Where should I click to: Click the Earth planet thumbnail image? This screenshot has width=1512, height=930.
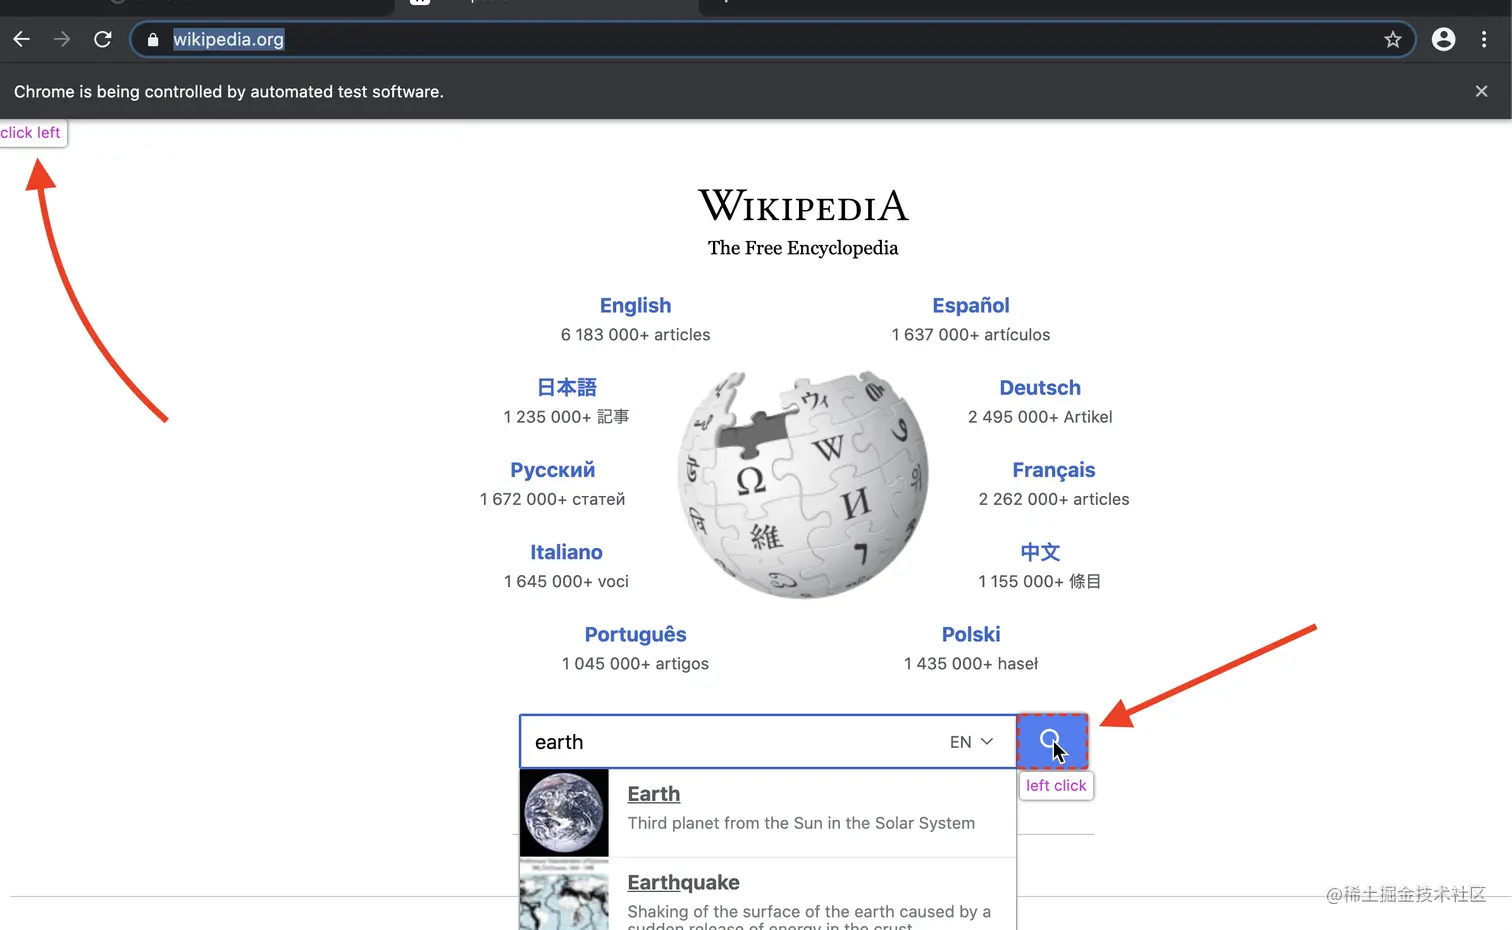click(564, 813)
